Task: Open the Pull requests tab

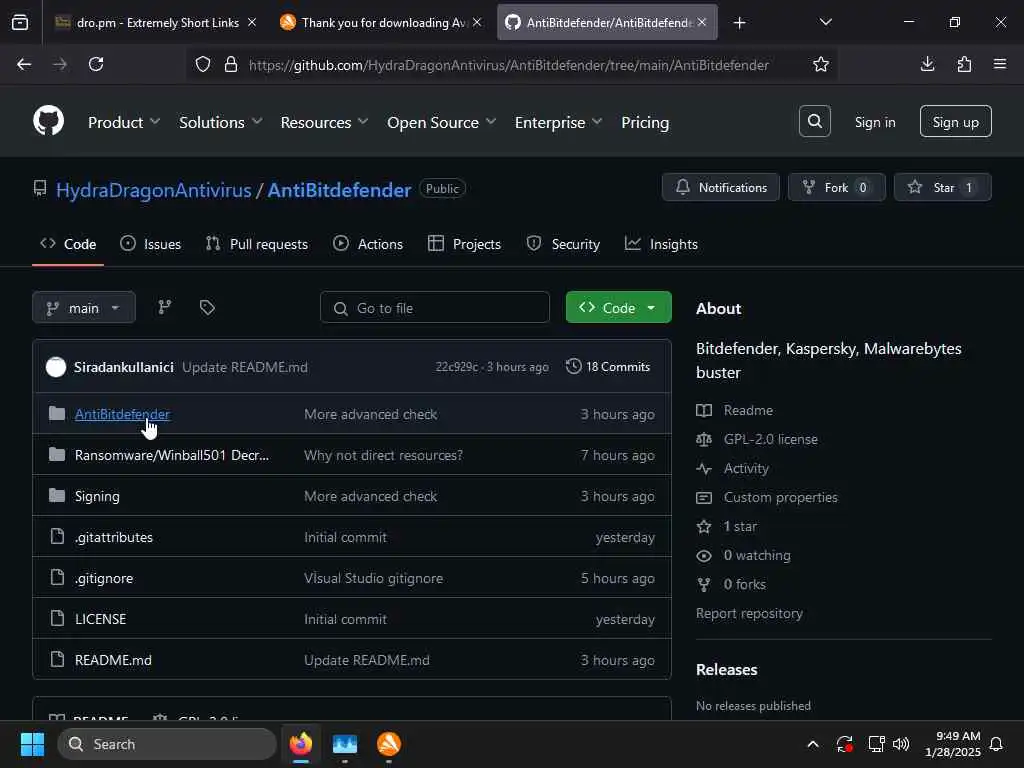Action: tap(257, 244)
